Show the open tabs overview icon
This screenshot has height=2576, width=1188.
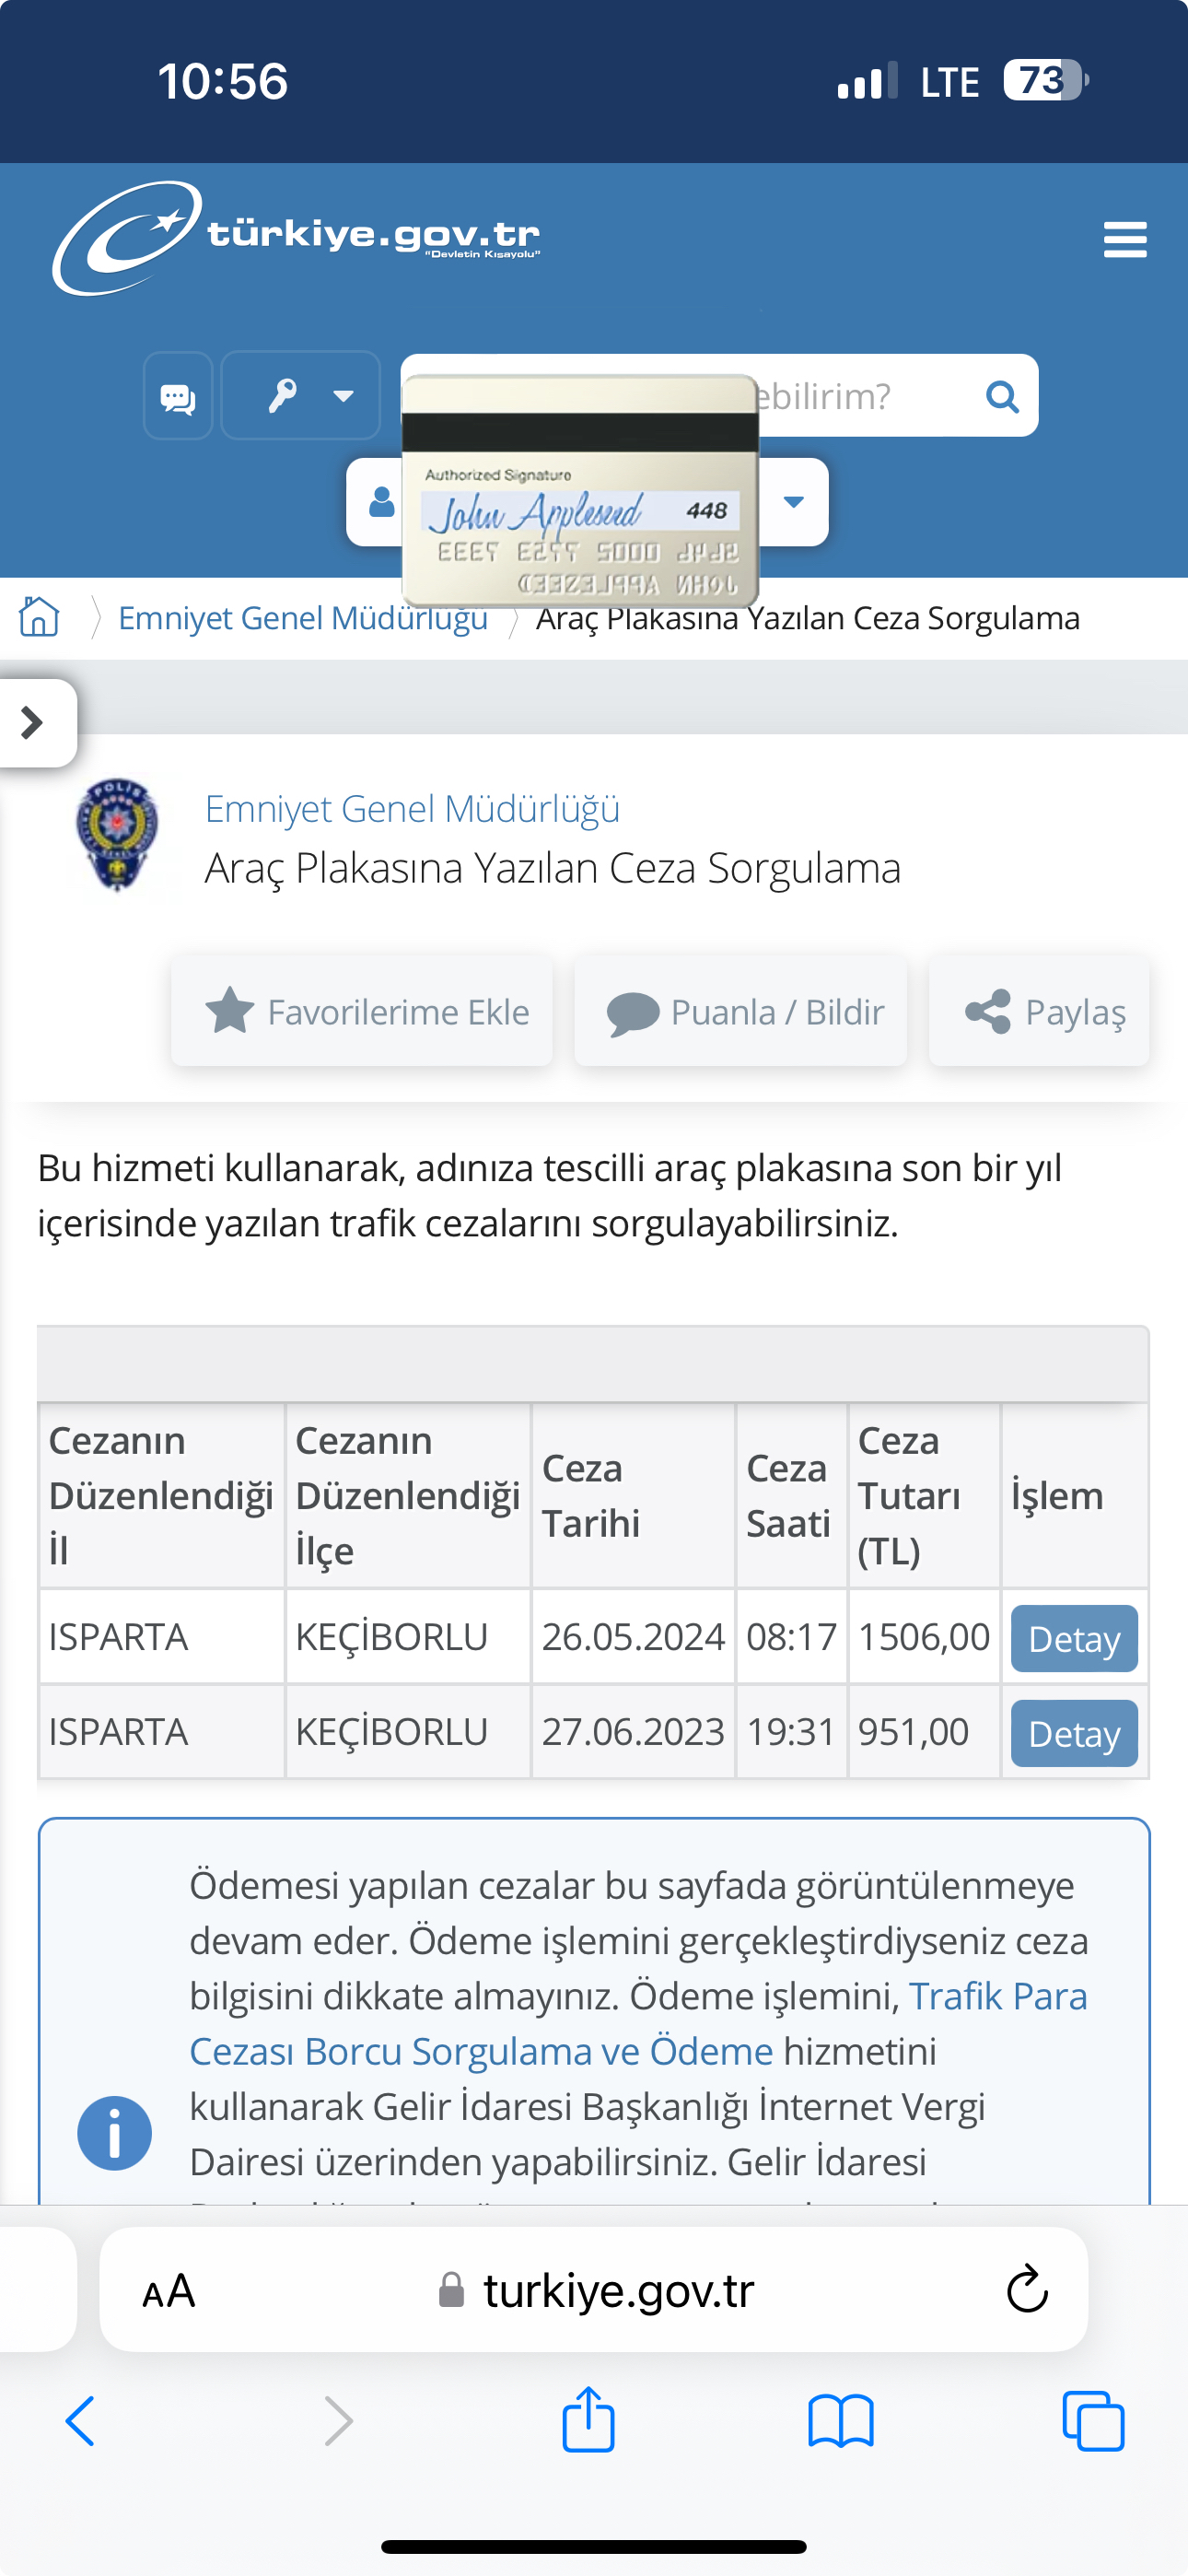point(1093,2421)
